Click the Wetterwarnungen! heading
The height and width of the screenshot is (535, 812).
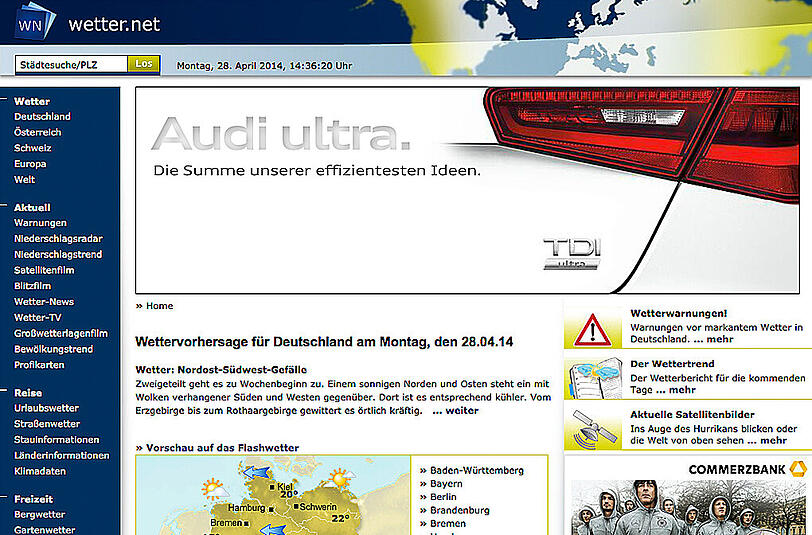679,313
